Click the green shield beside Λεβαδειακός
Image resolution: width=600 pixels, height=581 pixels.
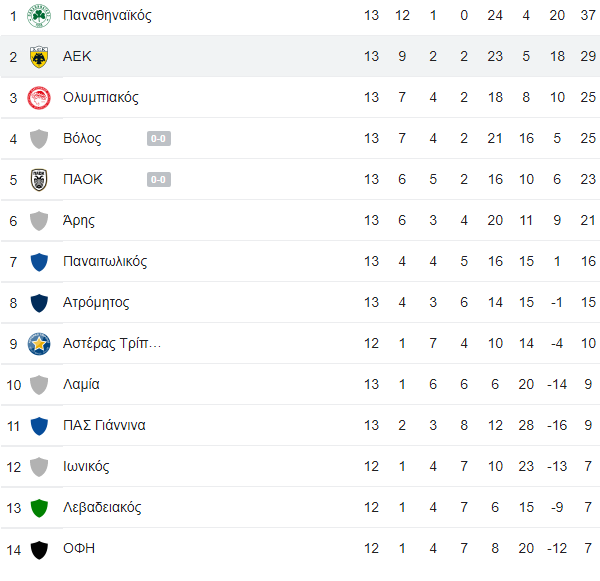click(x=39, y=508)
